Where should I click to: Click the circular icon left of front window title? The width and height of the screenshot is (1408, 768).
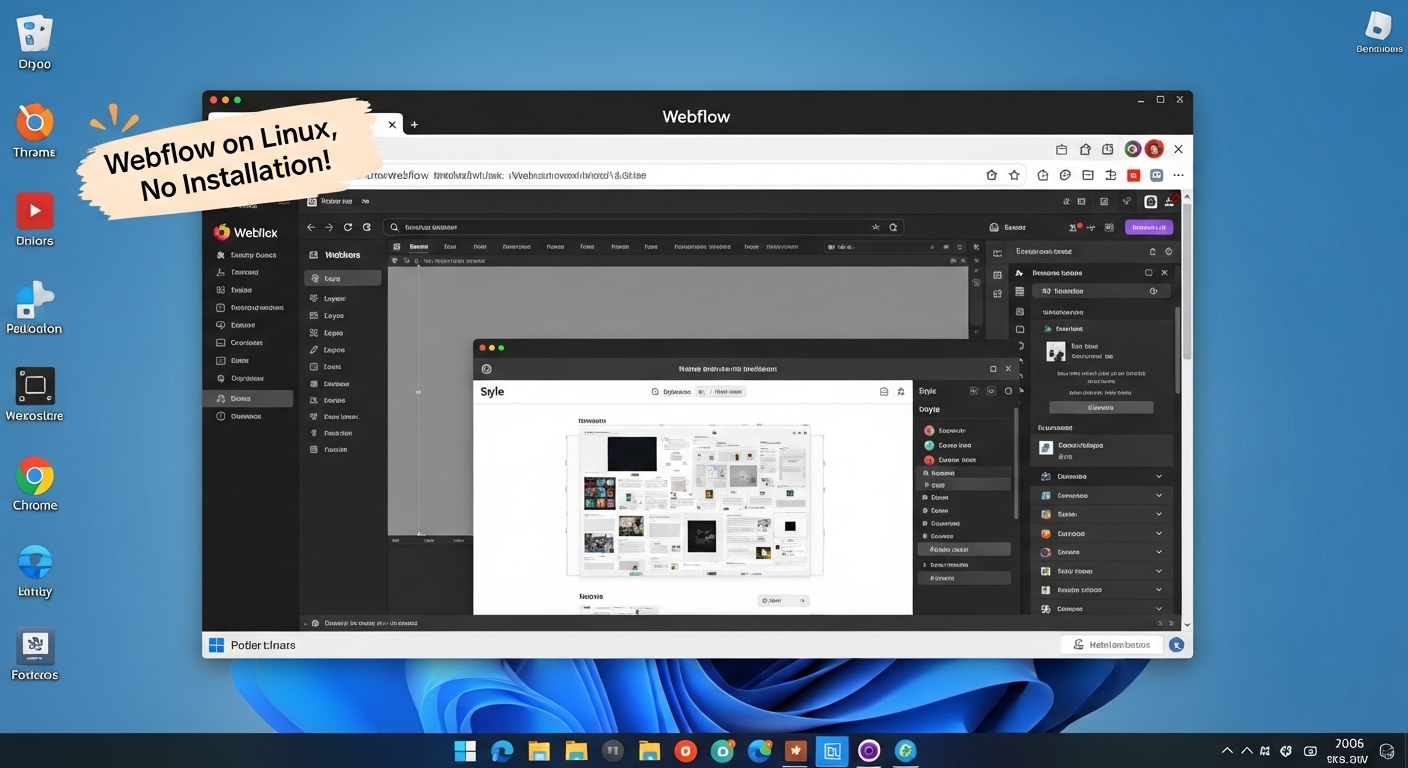487,368
